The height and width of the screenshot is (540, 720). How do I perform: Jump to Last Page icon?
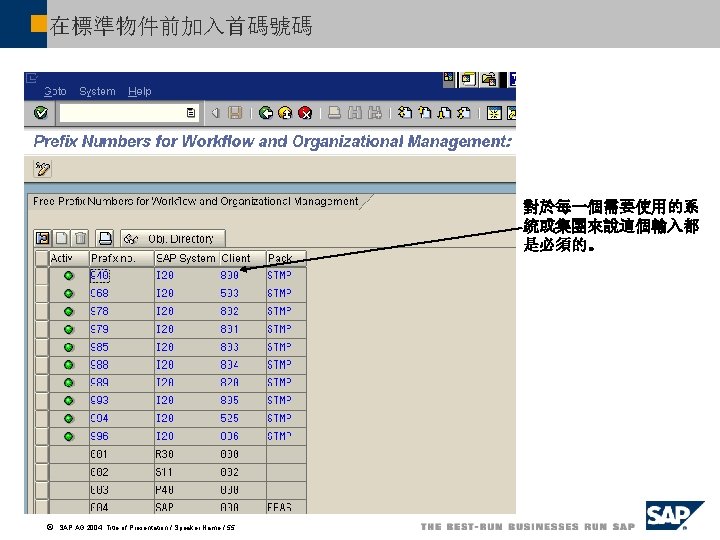point(464,112)
